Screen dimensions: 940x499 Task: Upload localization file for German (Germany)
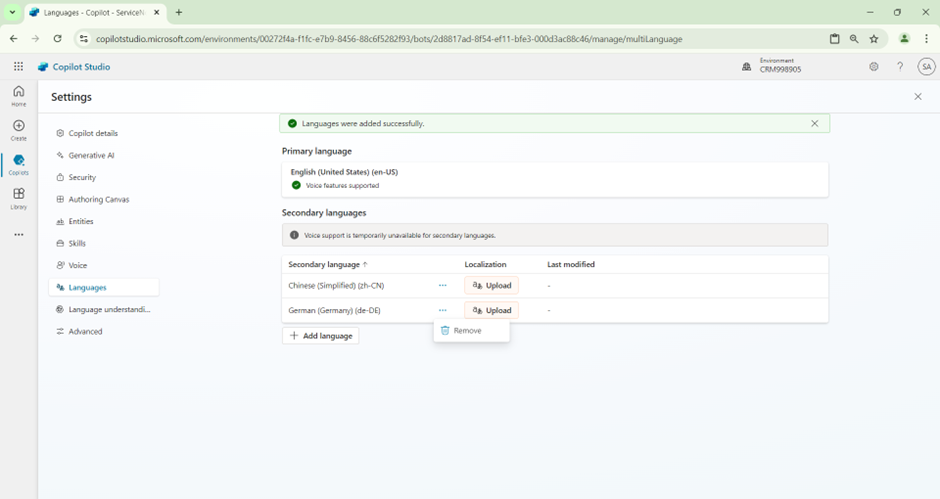491,311
